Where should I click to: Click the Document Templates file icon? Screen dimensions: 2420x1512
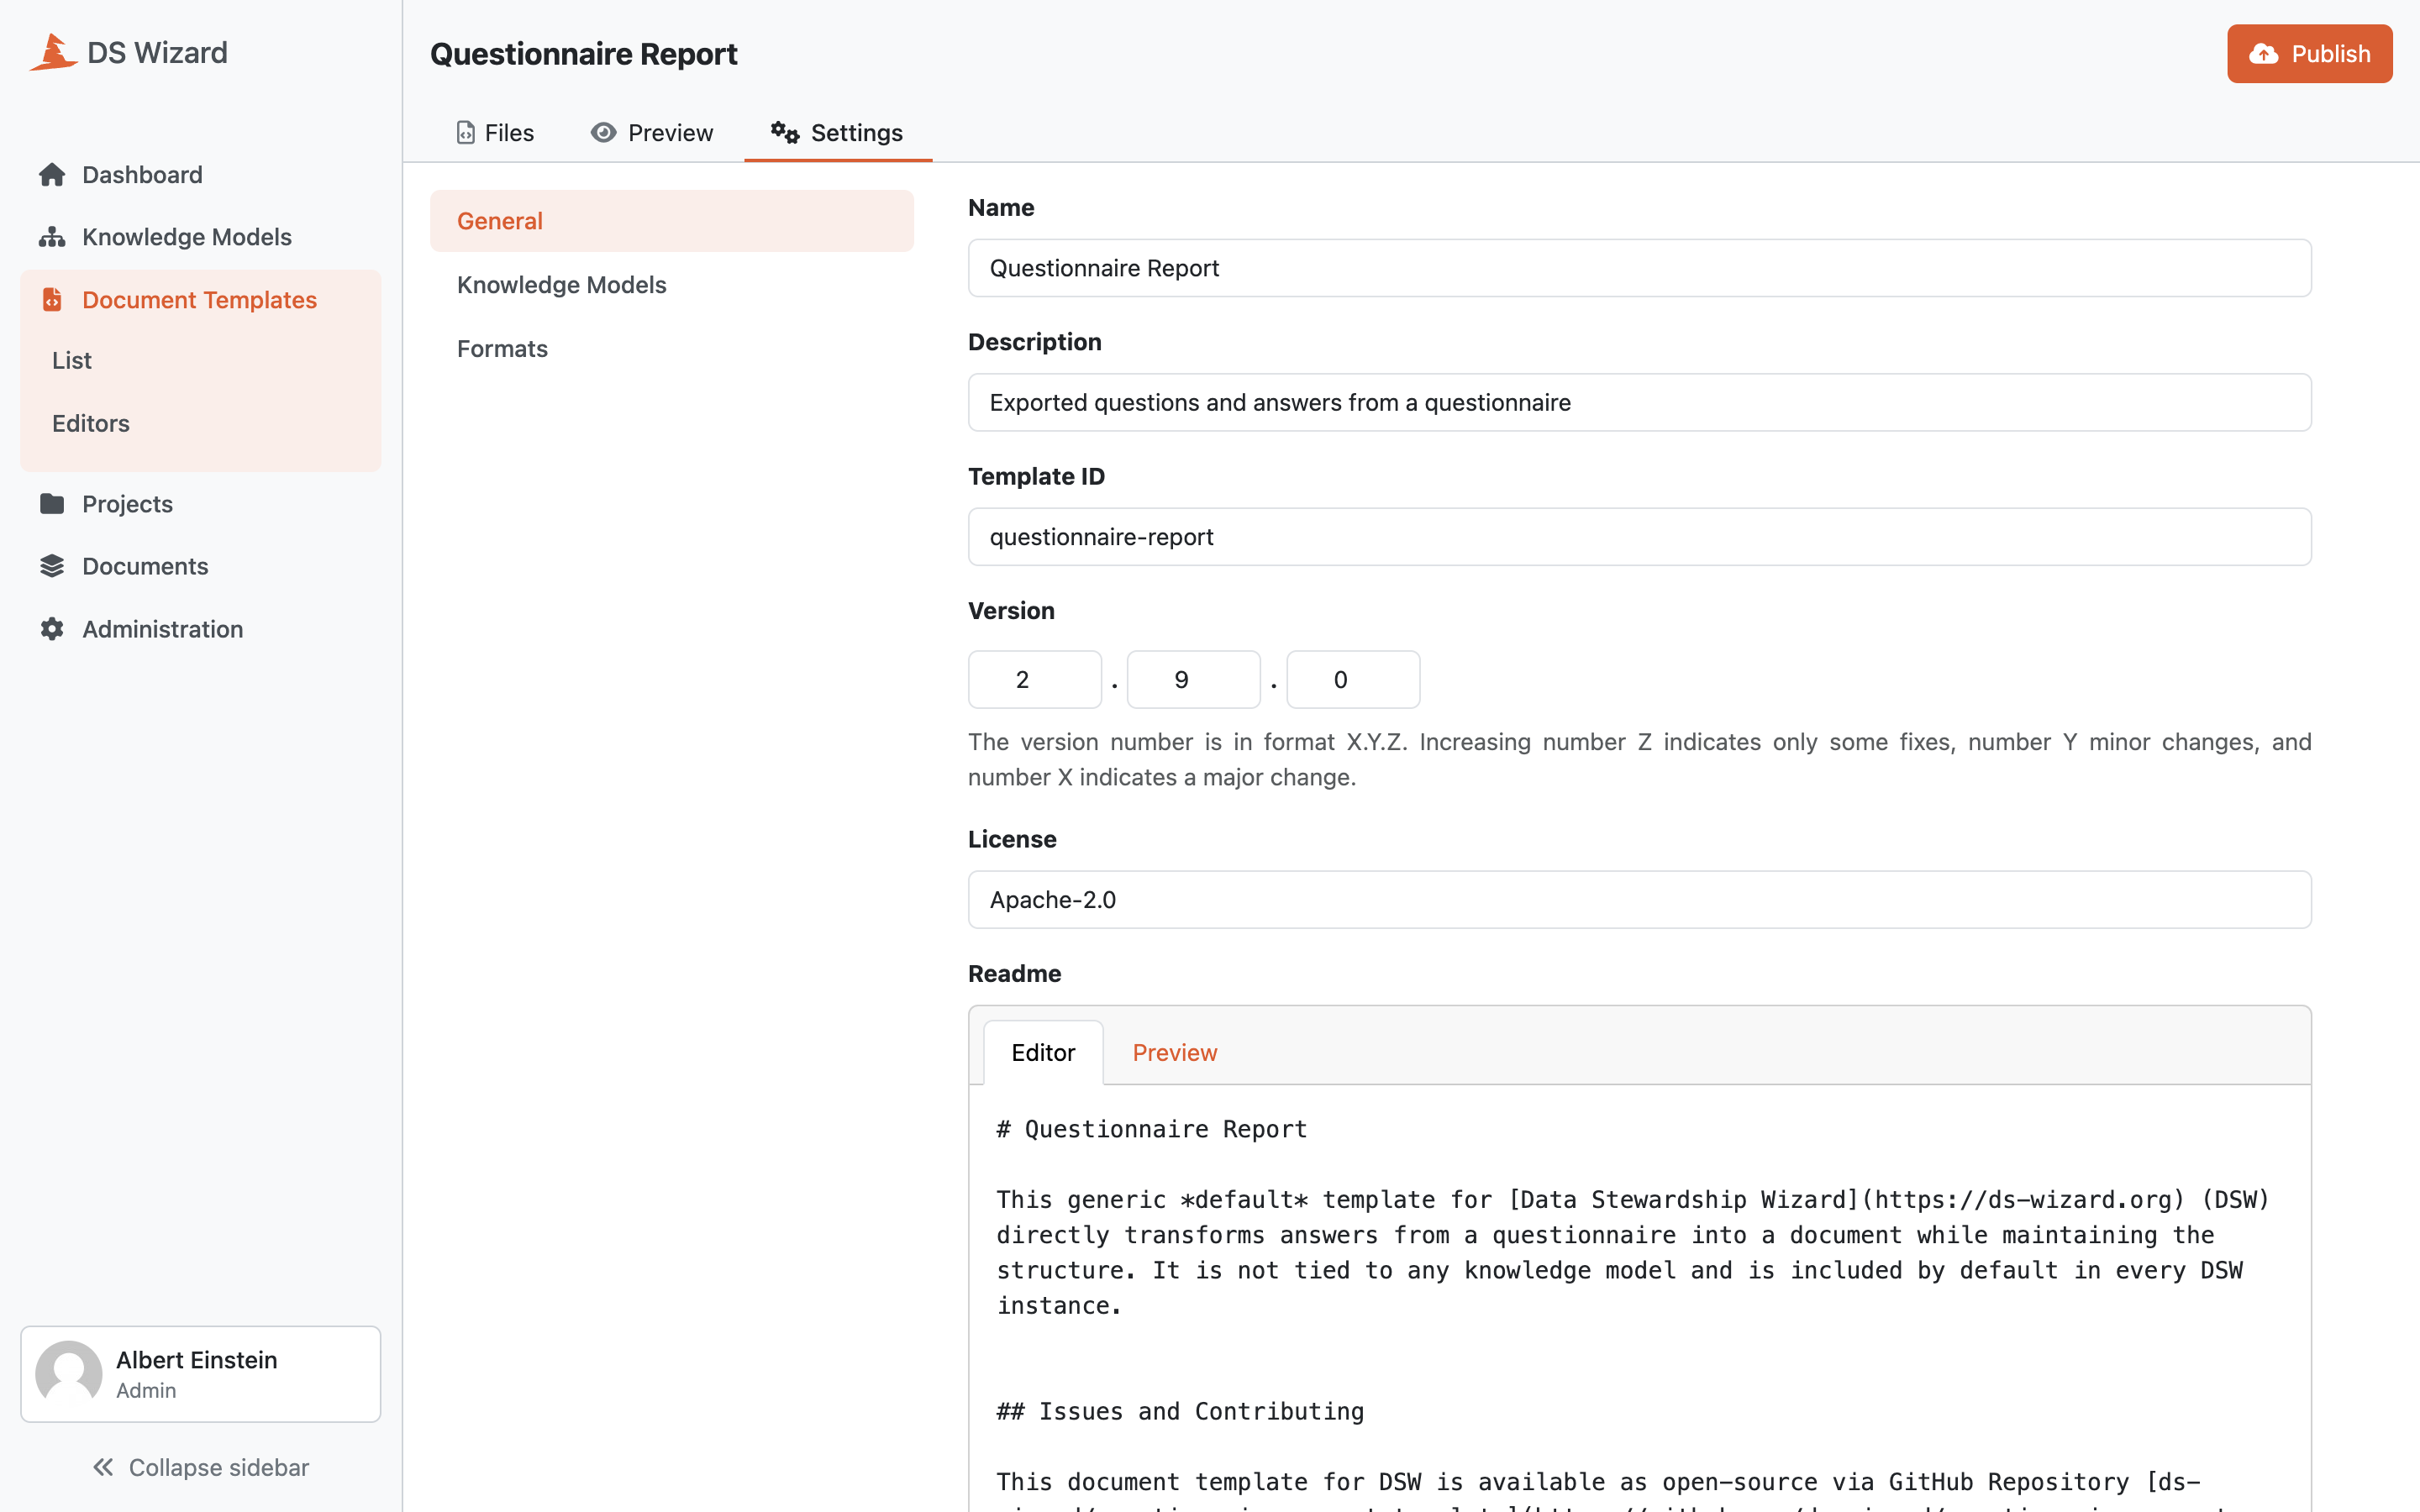52,299
